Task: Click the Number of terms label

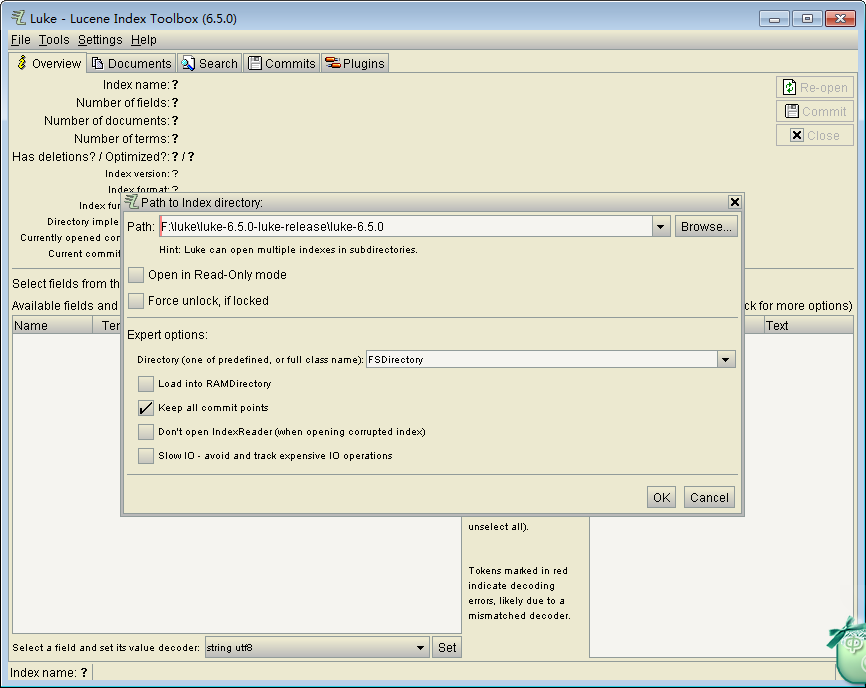Action: tap(122, 139)
